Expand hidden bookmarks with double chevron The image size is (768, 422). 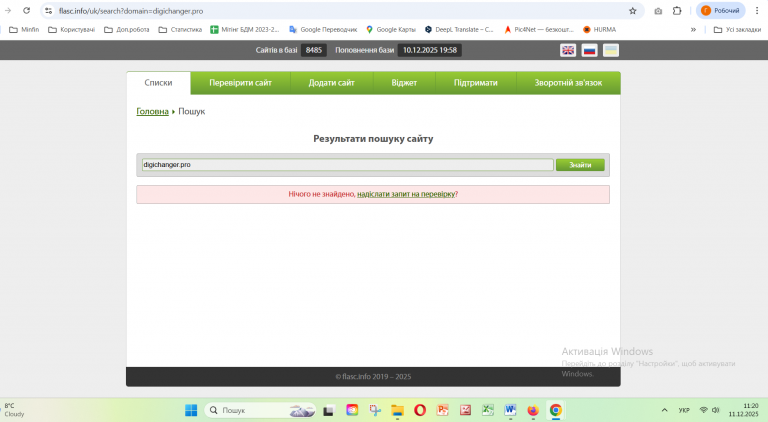coord(693,29)
